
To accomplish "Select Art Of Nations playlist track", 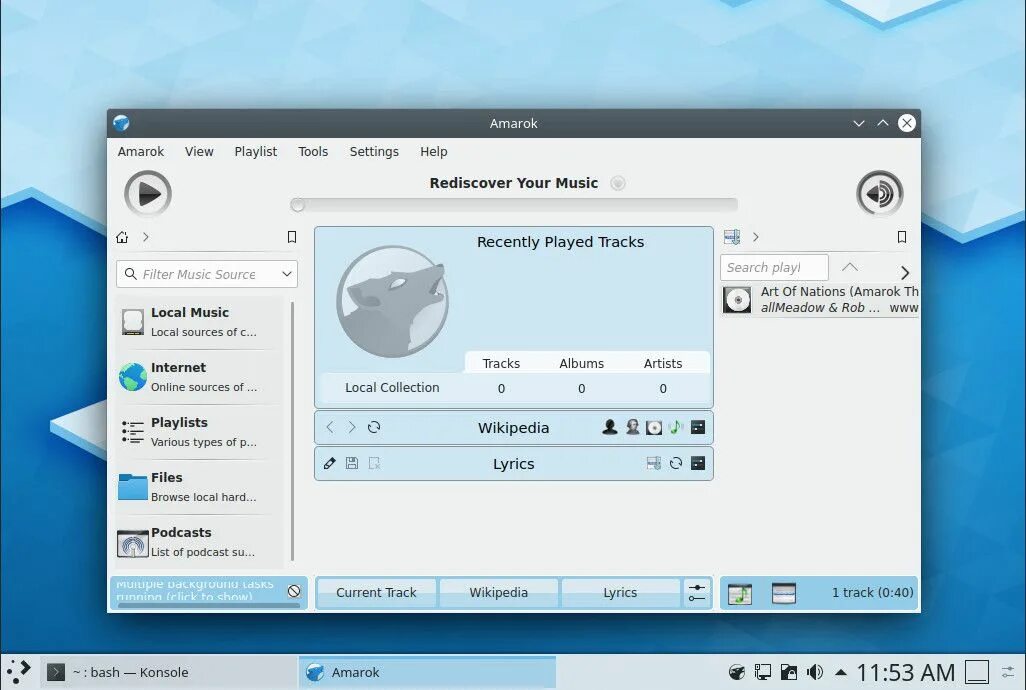I will pyautogui.click(x=821, y=300).
